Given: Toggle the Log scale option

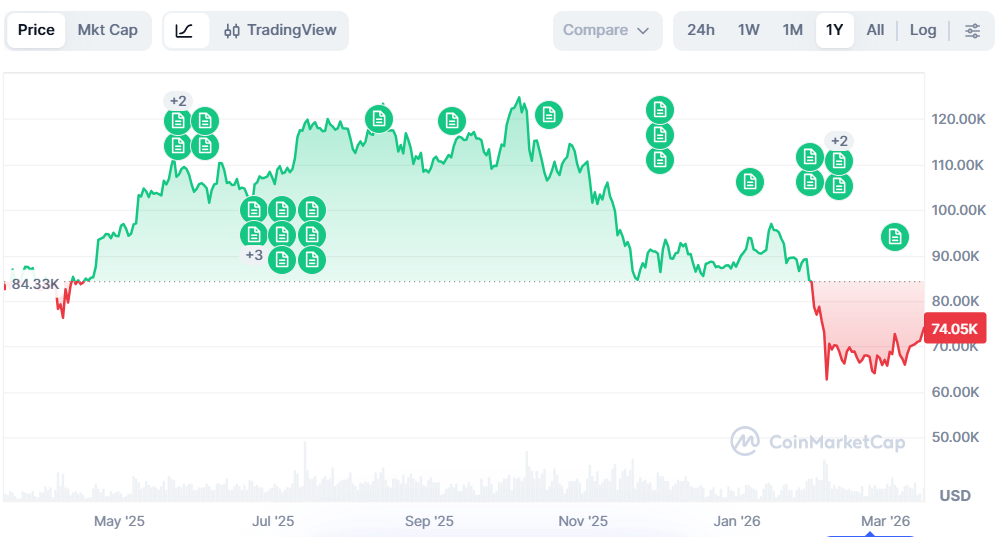Looking at the screenshot, I should pos(923,30).
